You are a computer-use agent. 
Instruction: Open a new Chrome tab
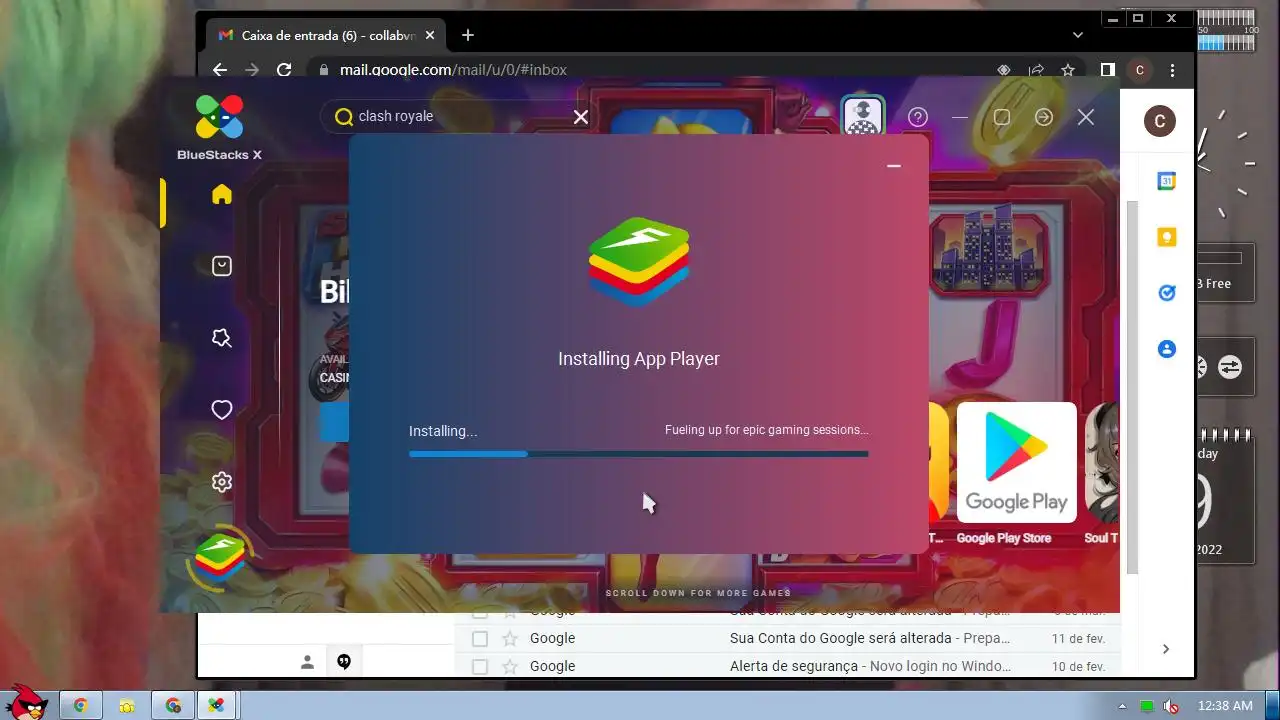(468, 35)
